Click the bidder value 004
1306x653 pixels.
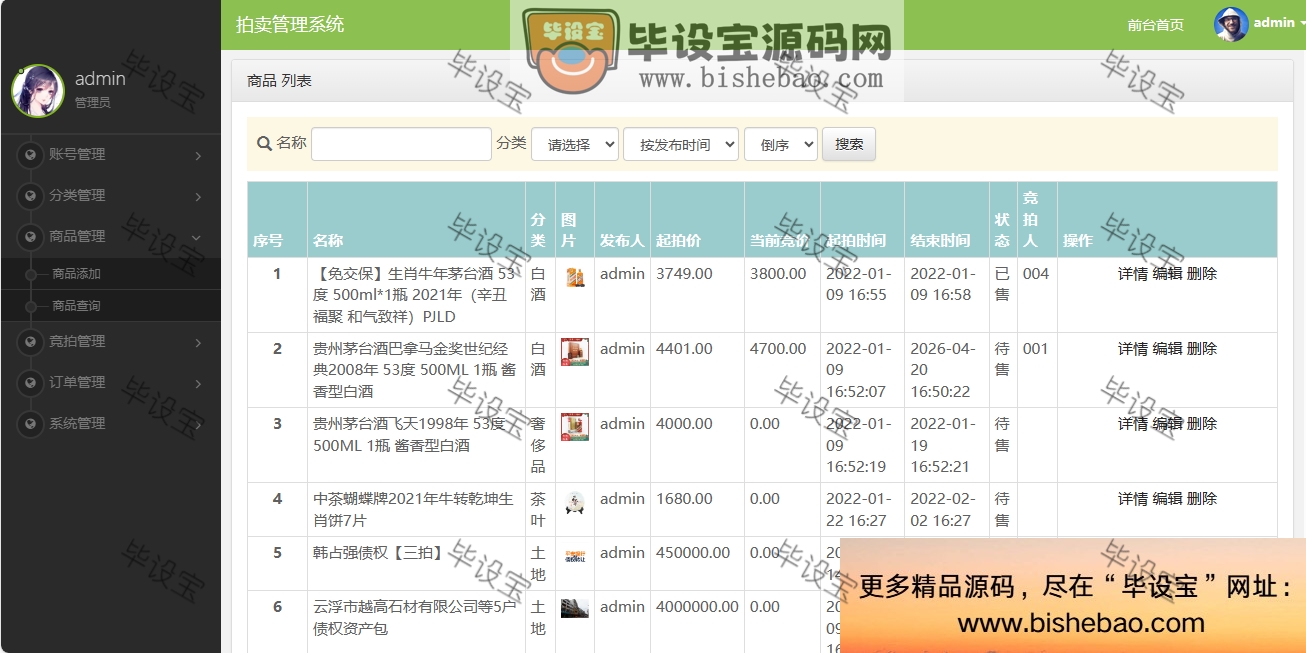pyautogui.click(x=1036, y=273)
